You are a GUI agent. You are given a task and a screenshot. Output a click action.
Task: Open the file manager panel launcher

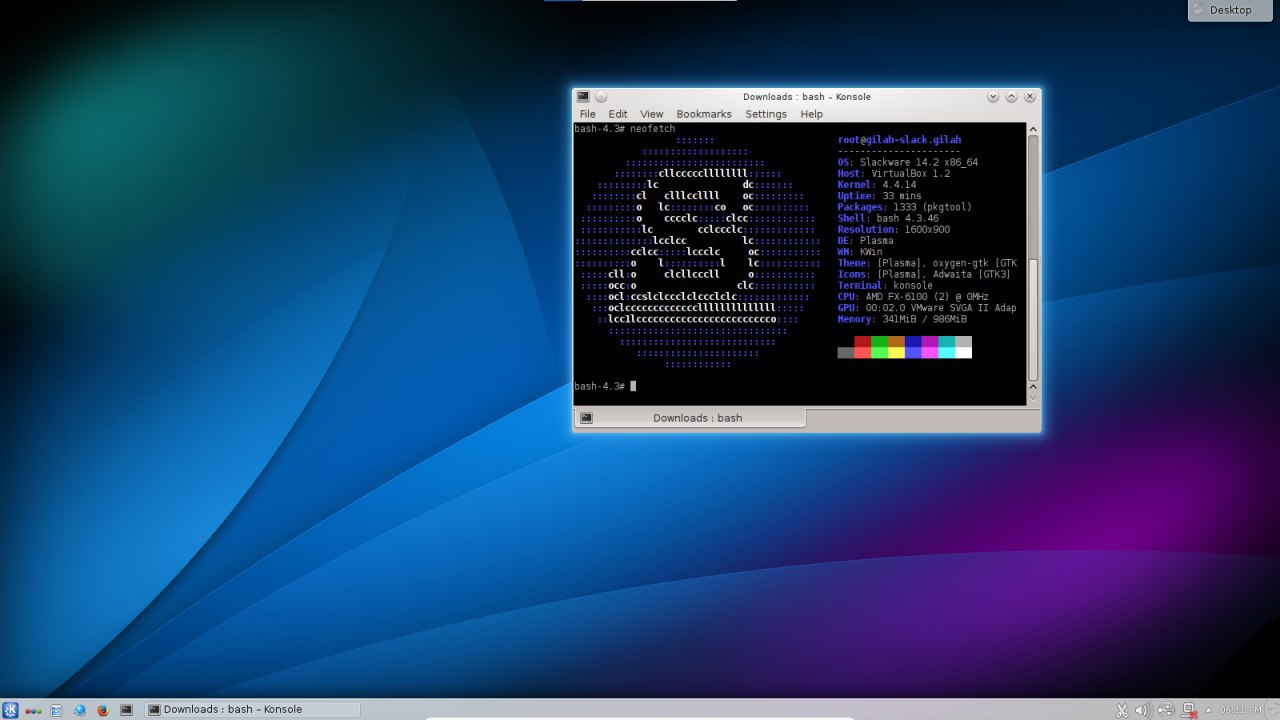[56, 710]
